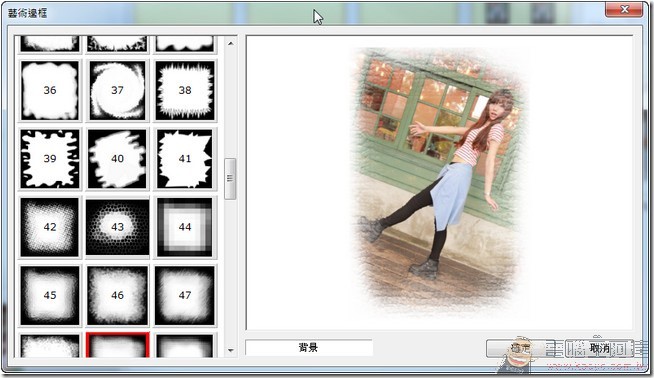This screenshot has width=654, height=378.
Task: Pick brushed edge frame 47
Action: pyautogui.click(x=185, y=295)
